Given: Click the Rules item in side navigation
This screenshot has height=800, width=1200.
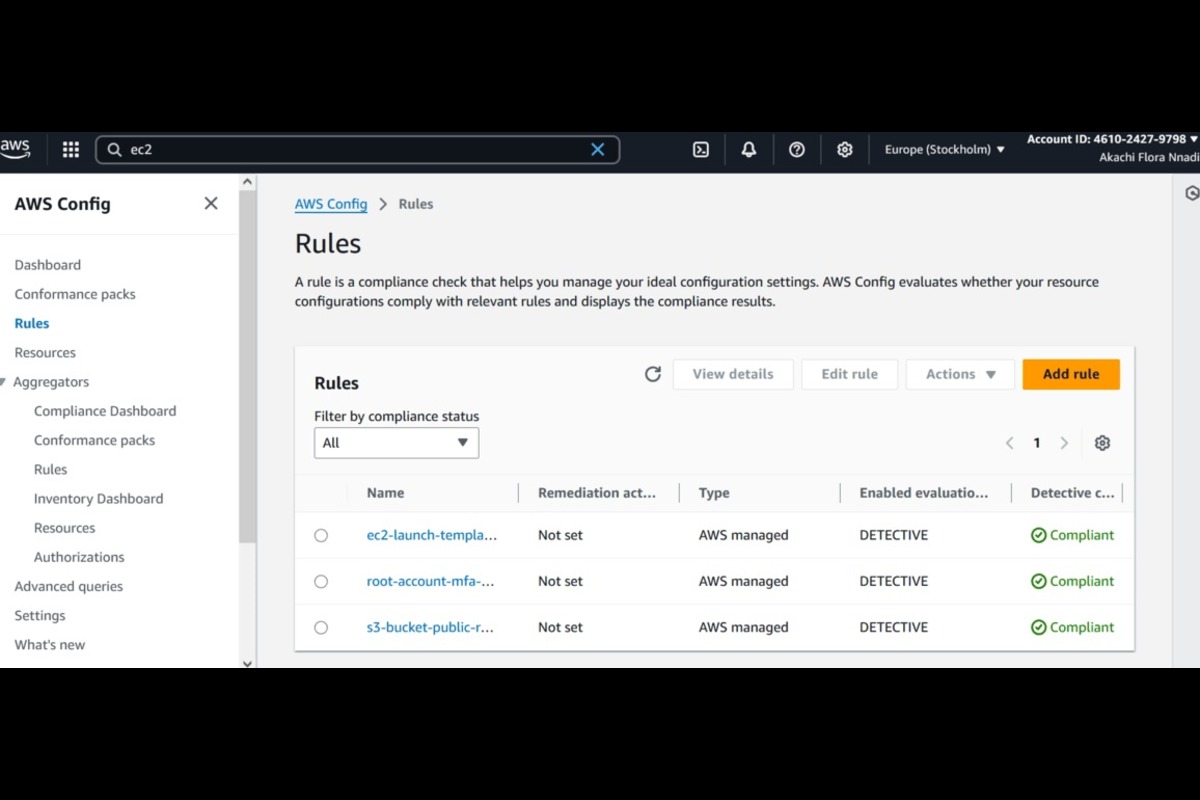Looking at the screenshot, I should click(x=32, y=323).
